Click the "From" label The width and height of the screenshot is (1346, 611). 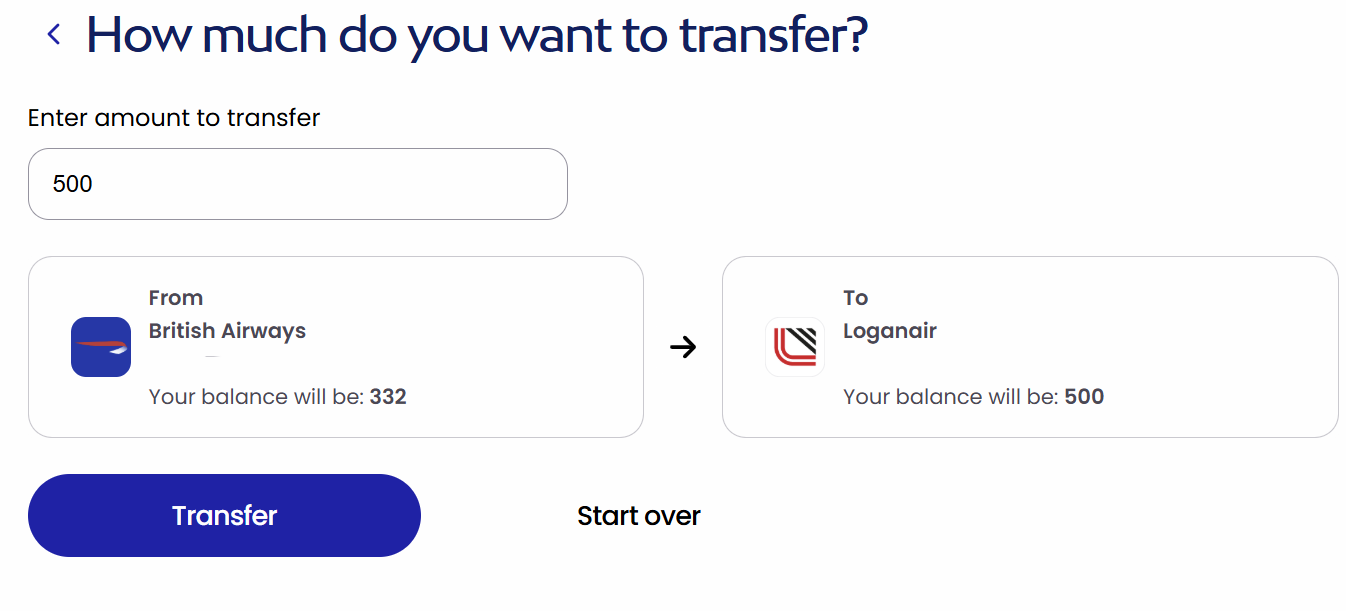pos(176,298)
